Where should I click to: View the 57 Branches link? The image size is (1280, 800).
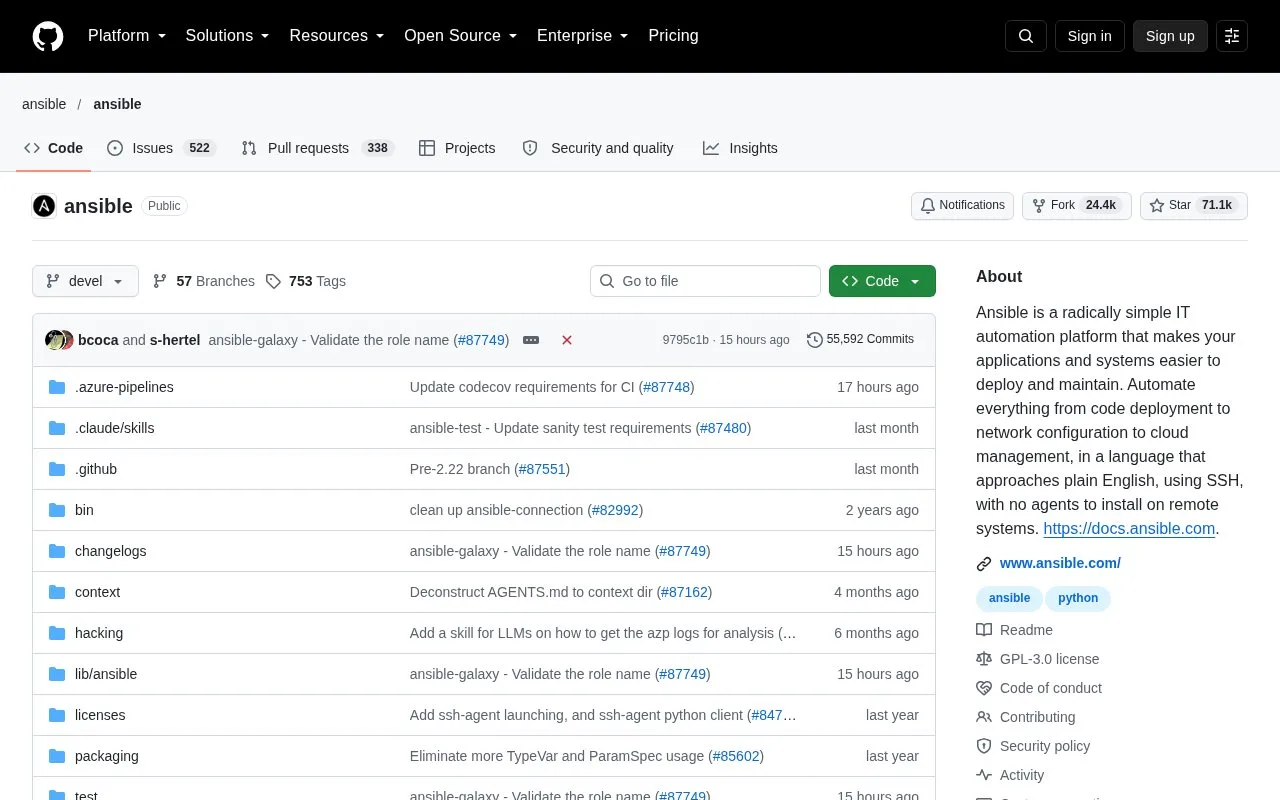pyautogui.click(x=203, y=281)
